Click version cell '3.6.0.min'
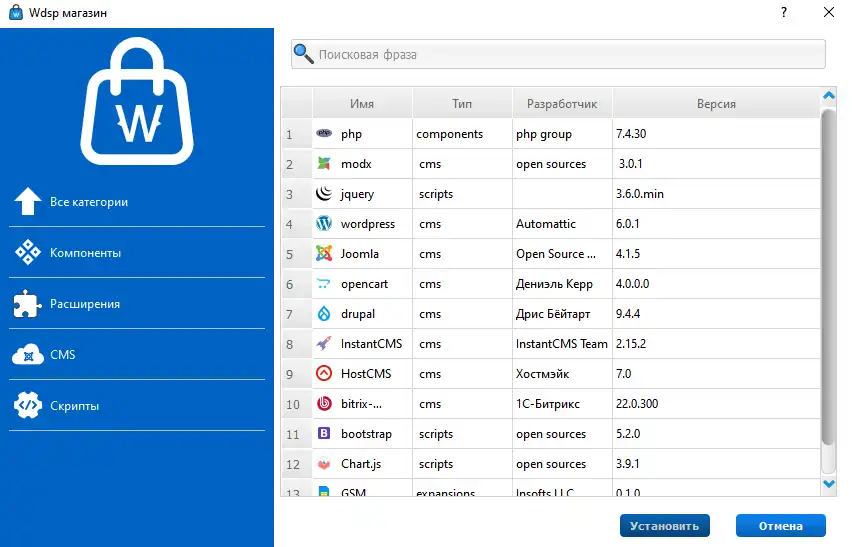This screenshot has height=547, width=852. click(x=716, y=193)
